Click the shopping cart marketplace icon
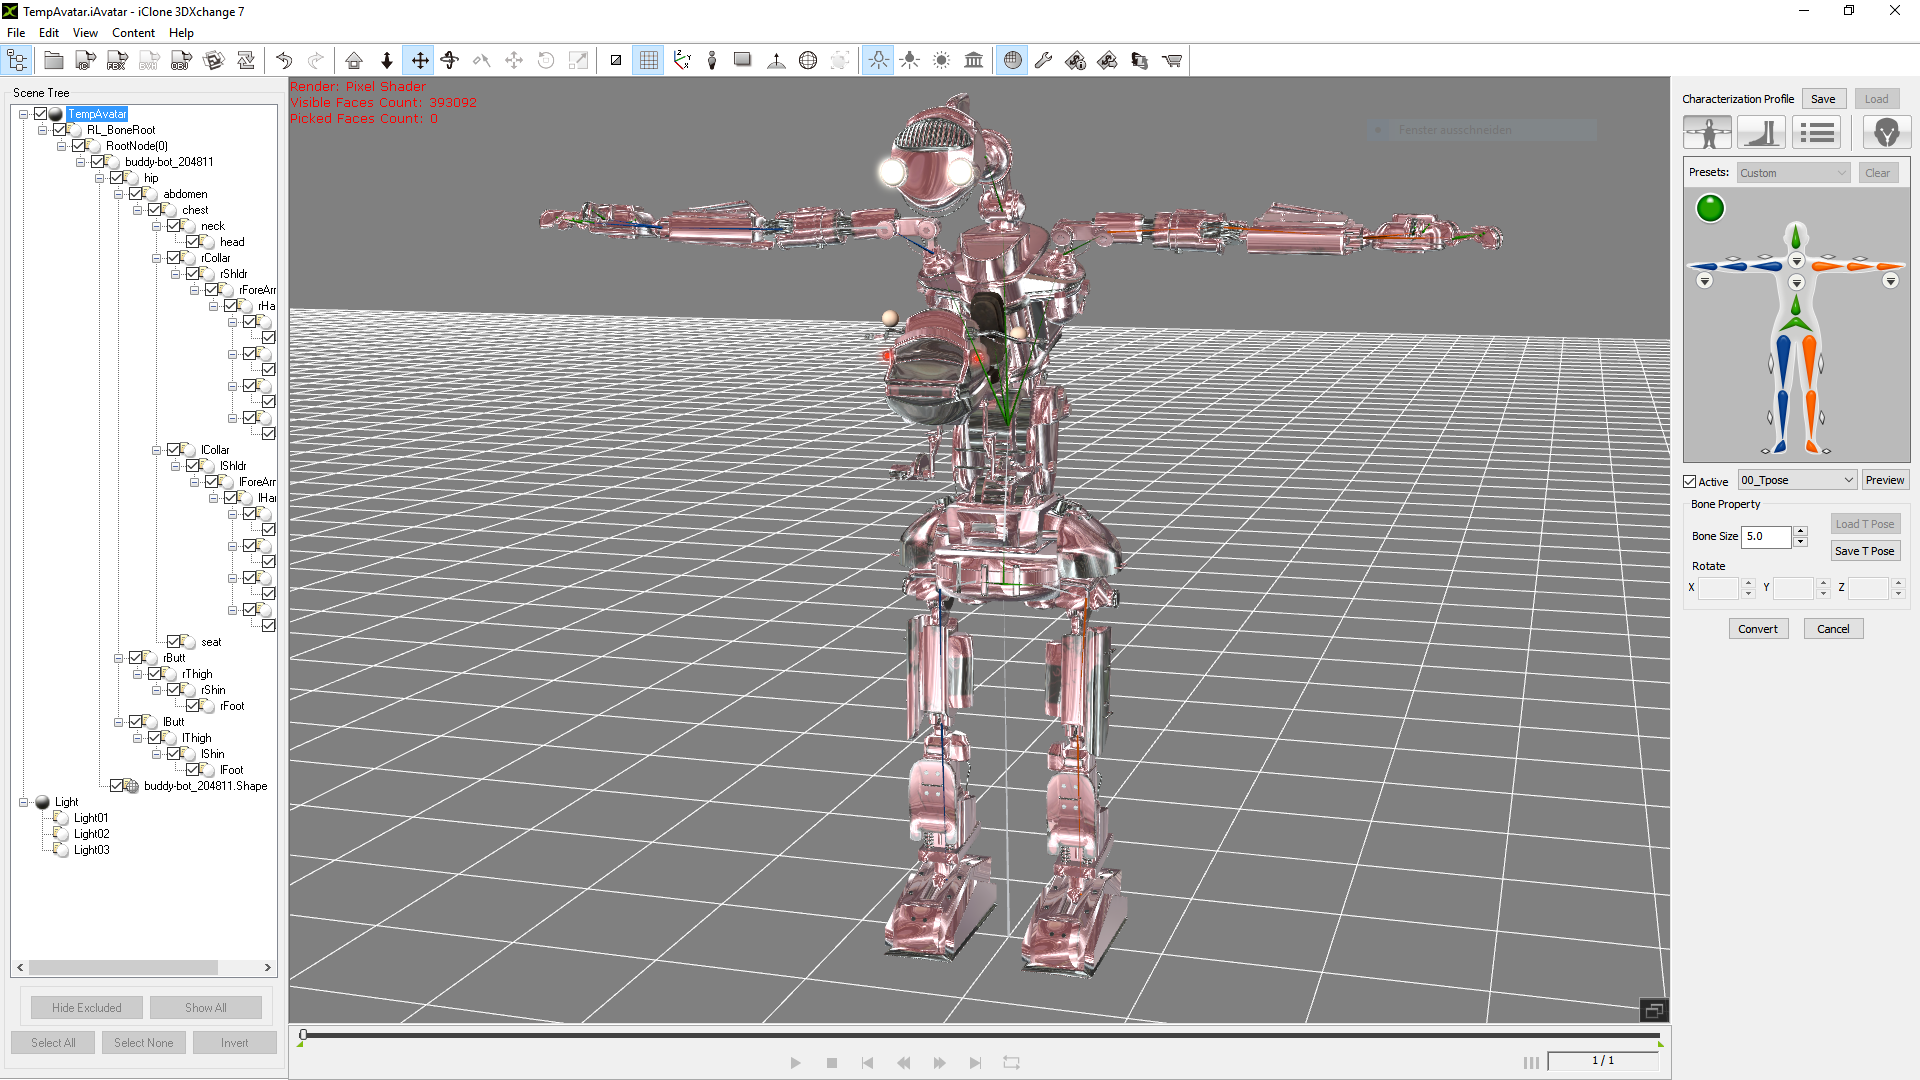1920x1080 pixels. (x=1172, y=61)
